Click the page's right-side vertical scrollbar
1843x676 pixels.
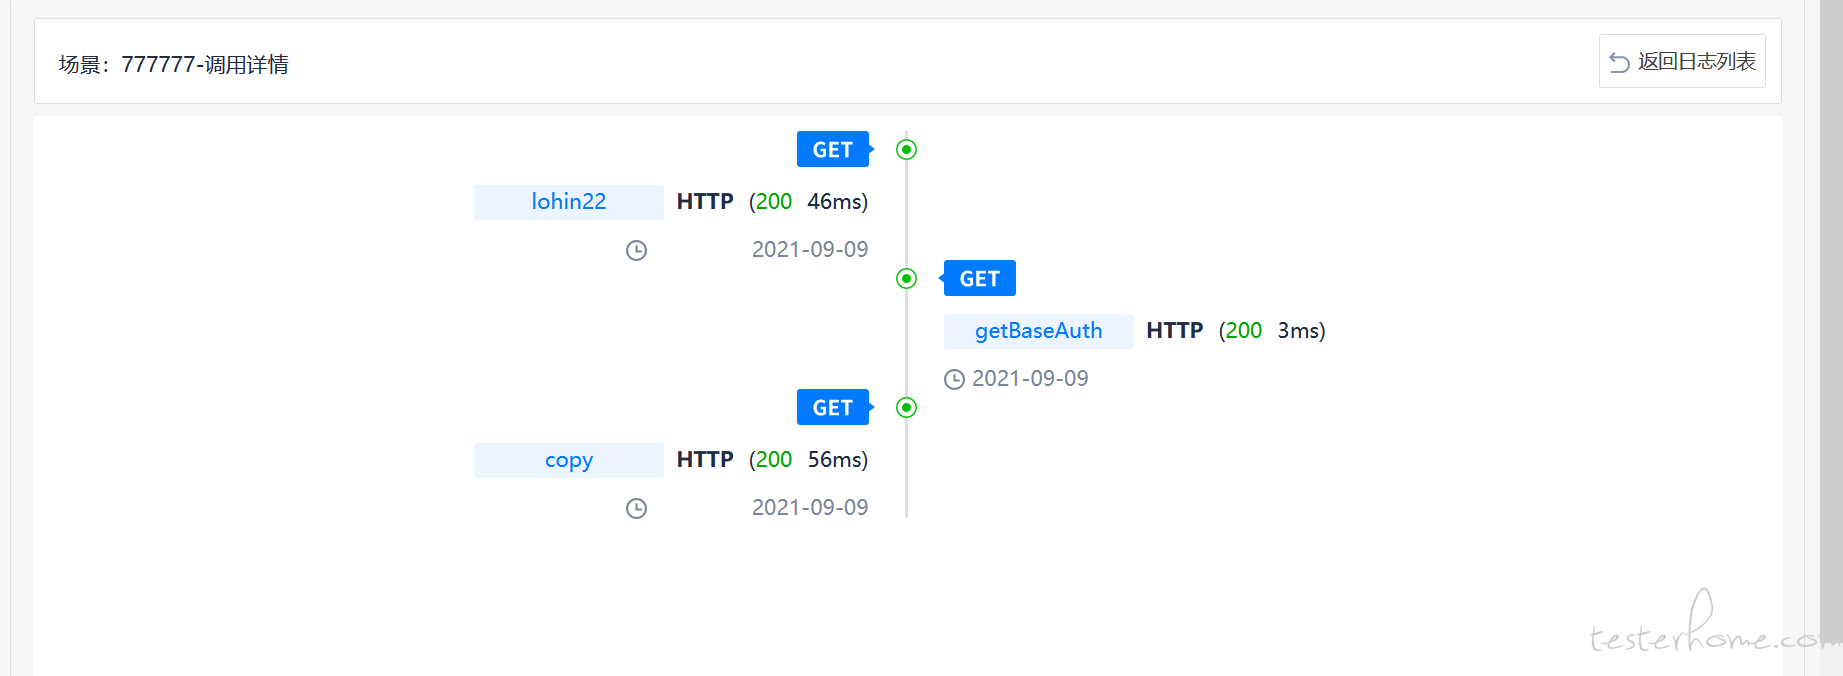(x=1831, y=338)
